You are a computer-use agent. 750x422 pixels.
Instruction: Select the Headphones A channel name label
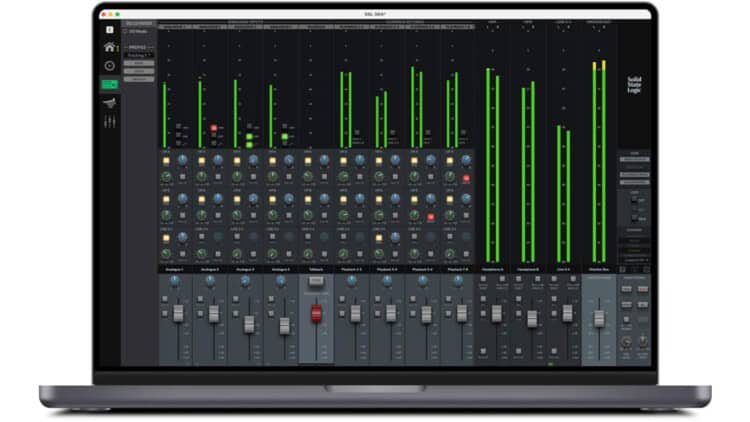(x=492, y=270)
